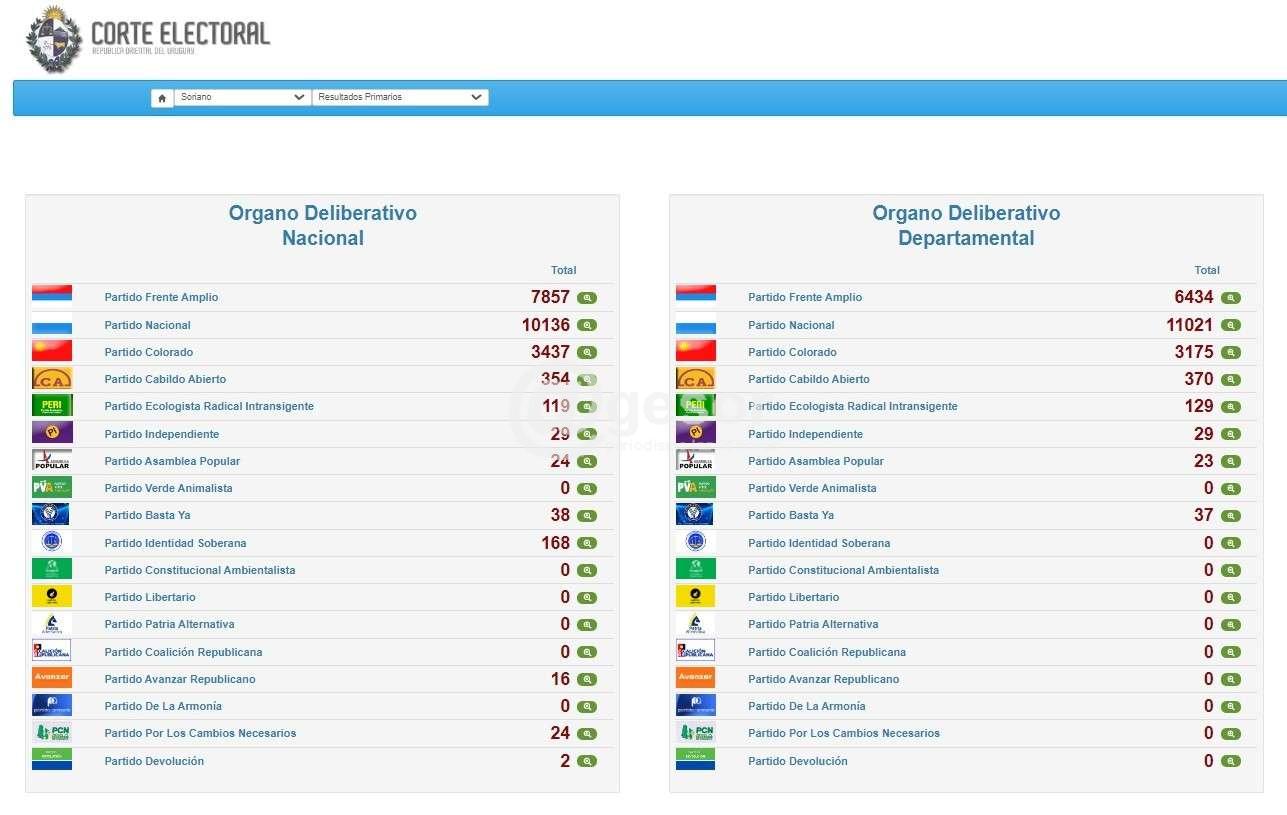Click the Avanzar orange logo in Departamental panel

click(696, 678)
